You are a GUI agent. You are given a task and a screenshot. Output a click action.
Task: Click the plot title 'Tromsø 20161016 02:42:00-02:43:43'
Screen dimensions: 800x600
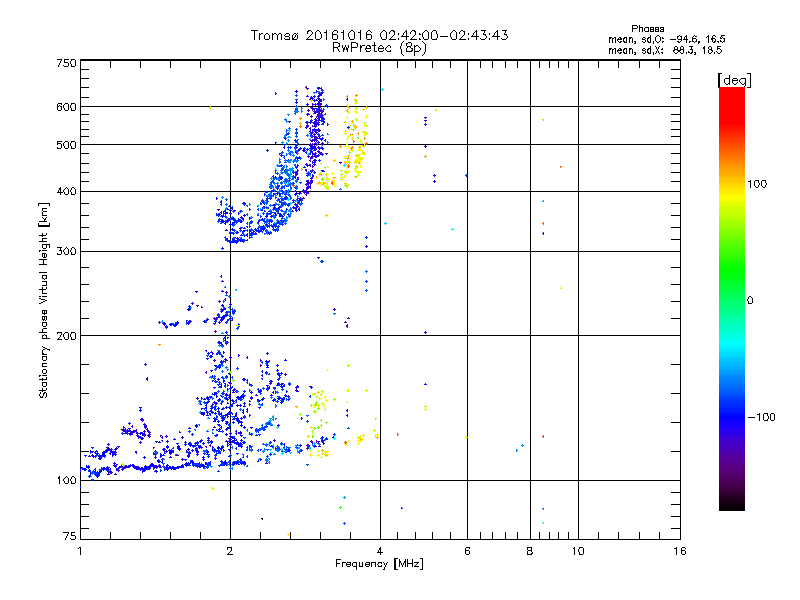pos(379,35)
